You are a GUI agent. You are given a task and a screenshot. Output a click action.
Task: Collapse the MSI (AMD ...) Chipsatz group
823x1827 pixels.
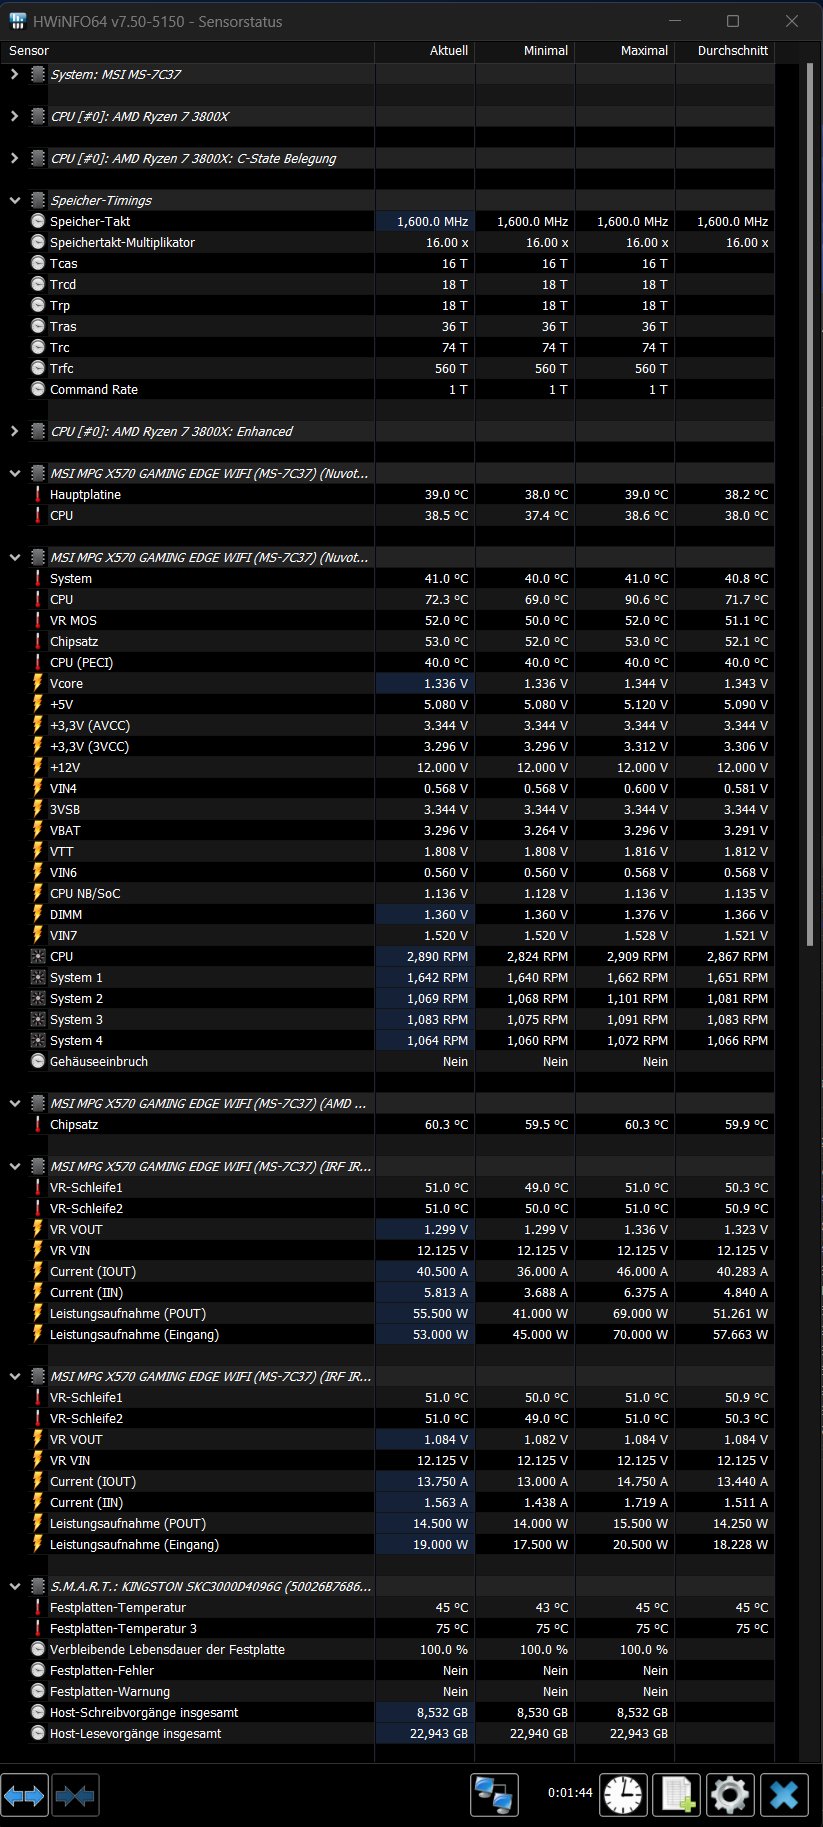pos(14,1103)
